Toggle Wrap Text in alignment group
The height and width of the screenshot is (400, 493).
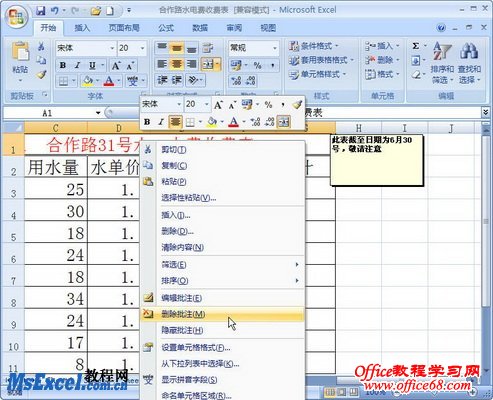(208, 48)
